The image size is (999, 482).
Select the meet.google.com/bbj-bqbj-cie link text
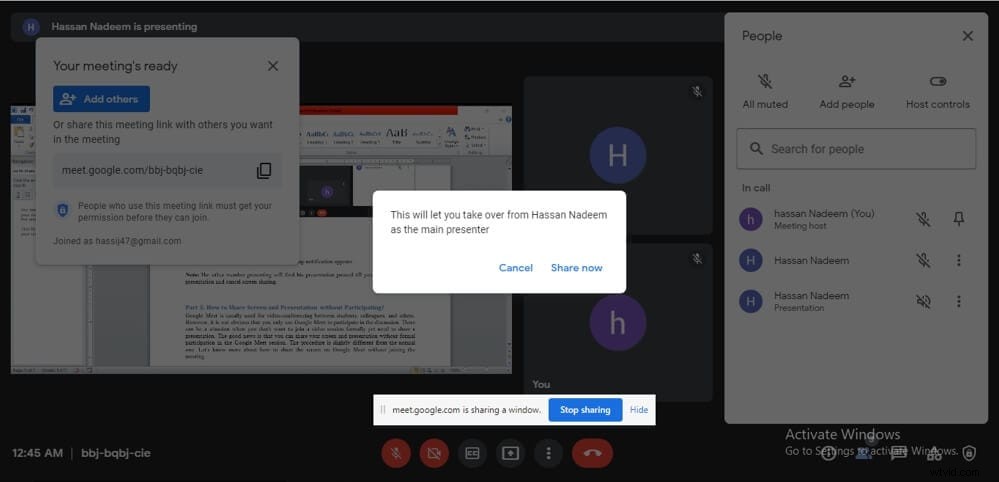click(132, 171)
